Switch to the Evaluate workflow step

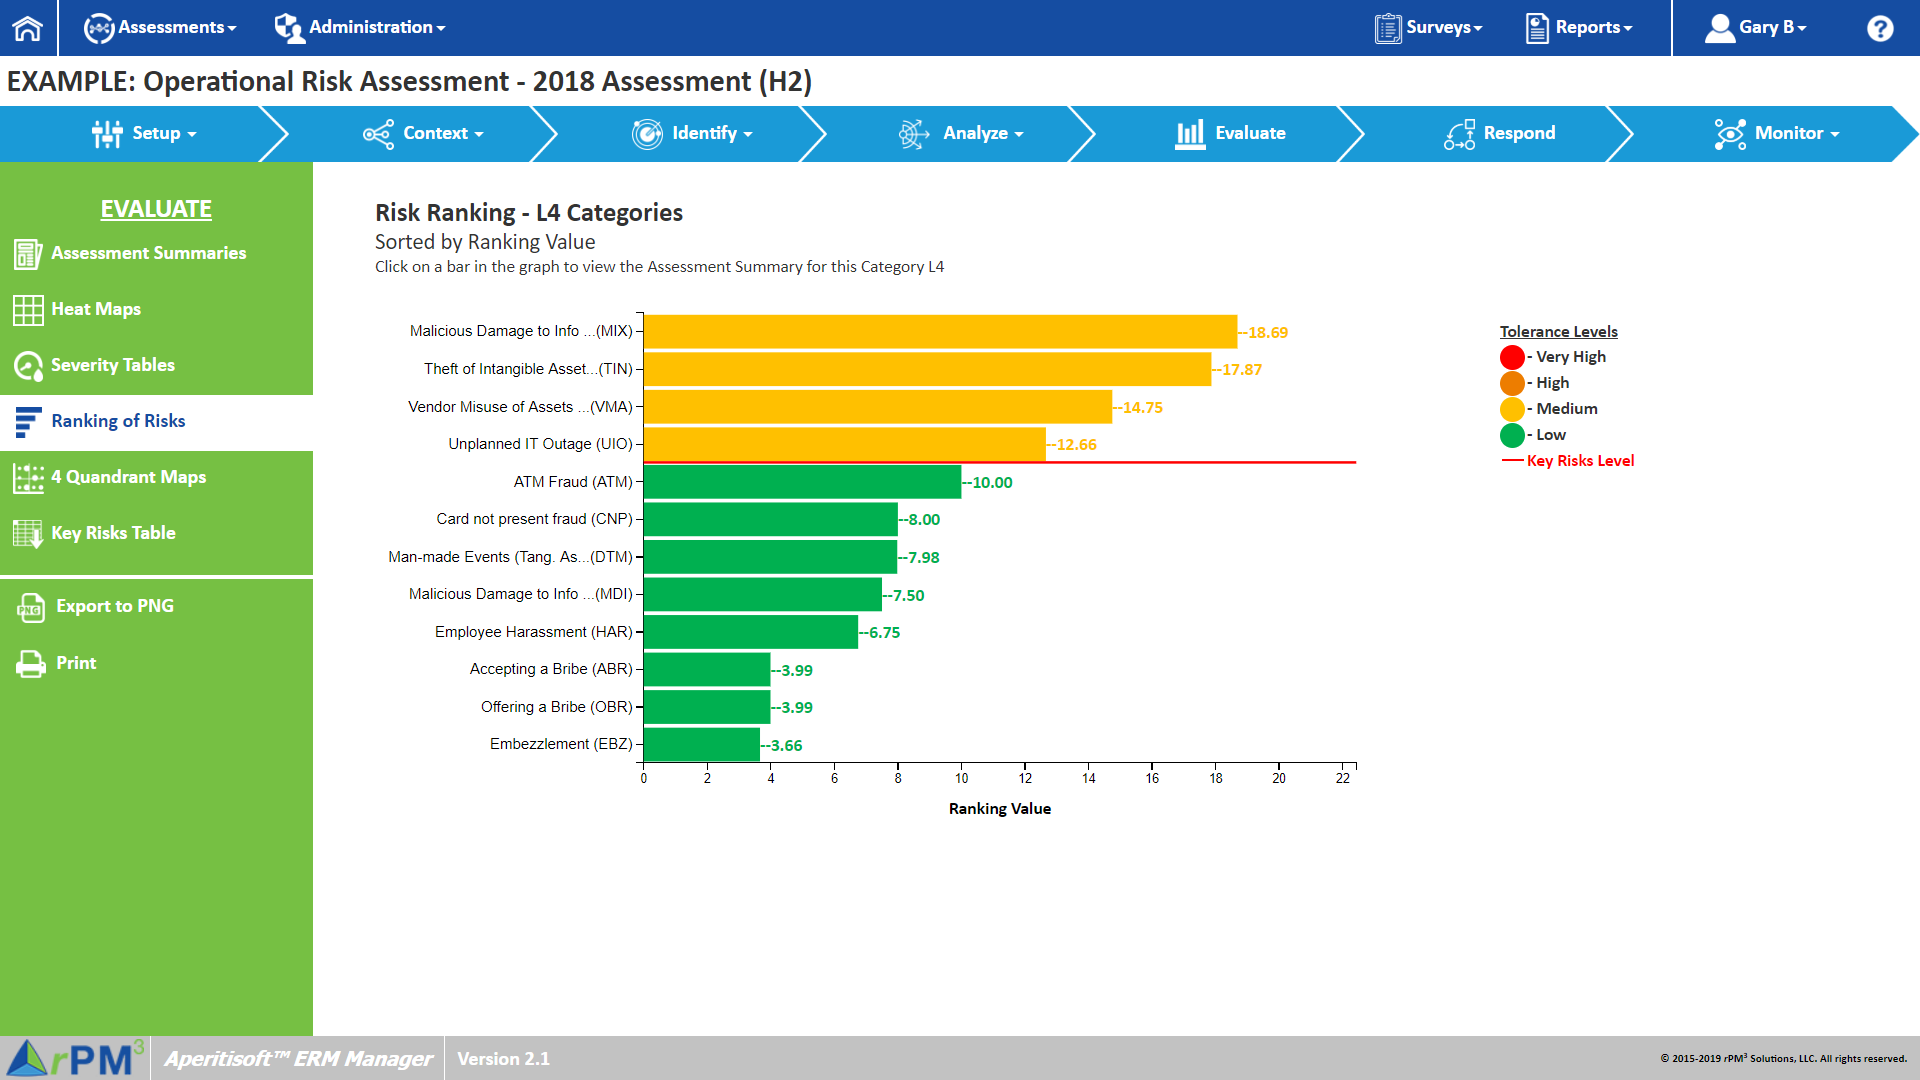tap(1231, 134)
